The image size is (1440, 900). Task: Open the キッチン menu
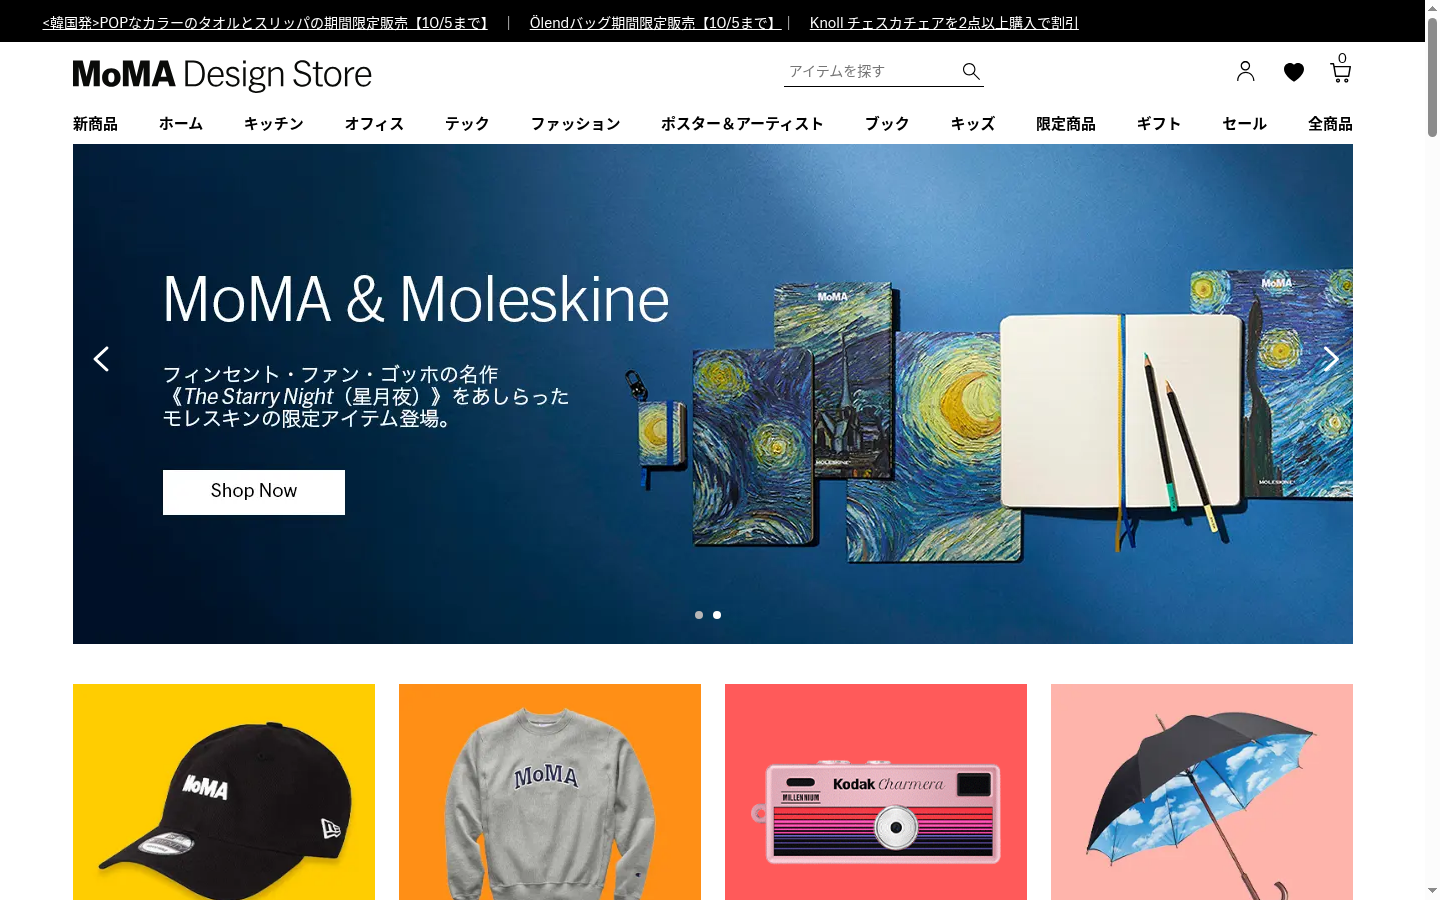[274, 124]
